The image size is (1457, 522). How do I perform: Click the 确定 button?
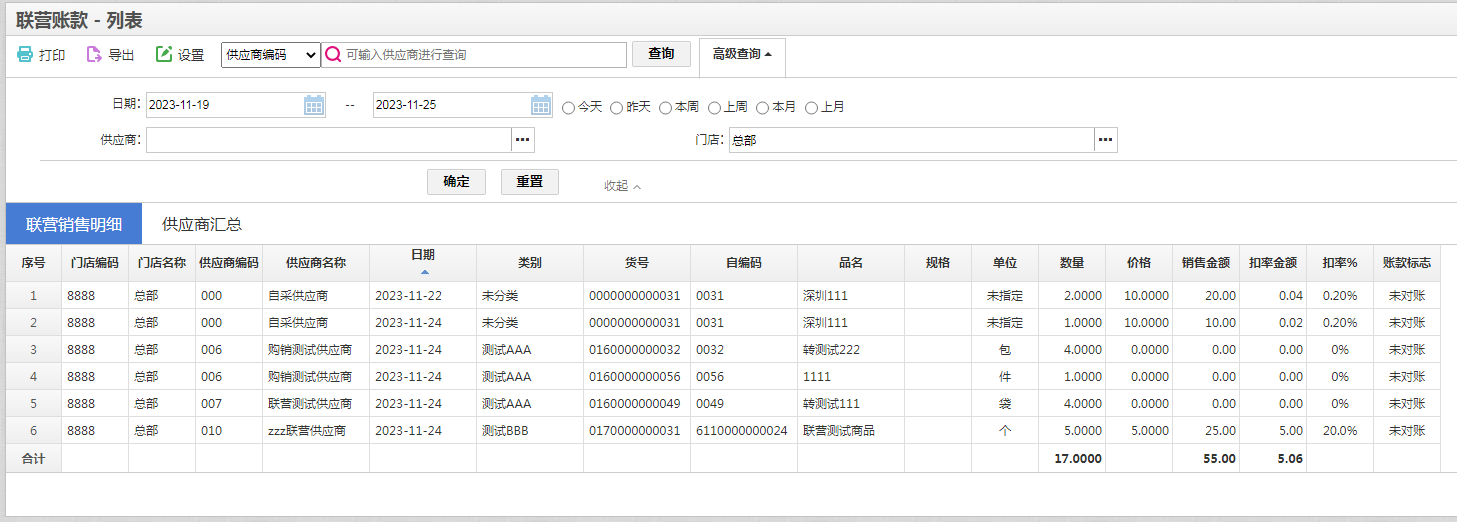click(x=456, y=182)
